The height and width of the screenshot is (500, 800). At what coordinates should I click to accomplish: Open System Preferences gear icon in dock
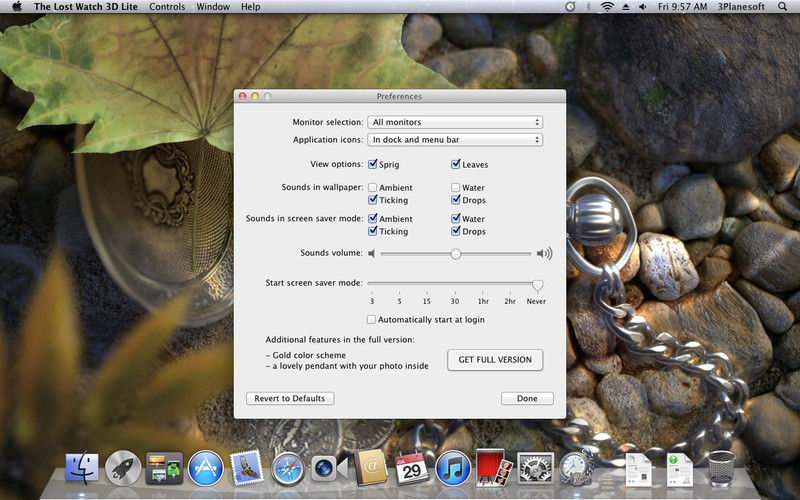tap(535, 468)
